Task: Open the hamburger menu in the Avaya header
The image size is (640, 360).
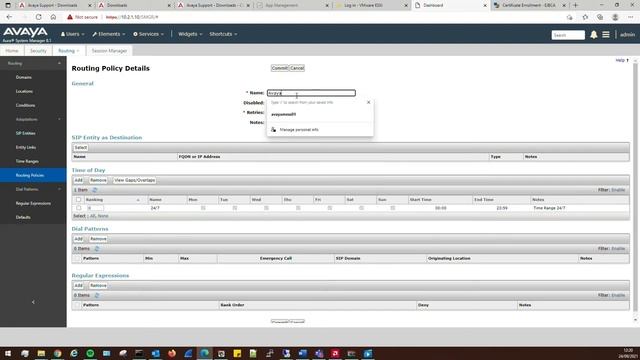Action: pyautogui.click(x=606, y=35)
